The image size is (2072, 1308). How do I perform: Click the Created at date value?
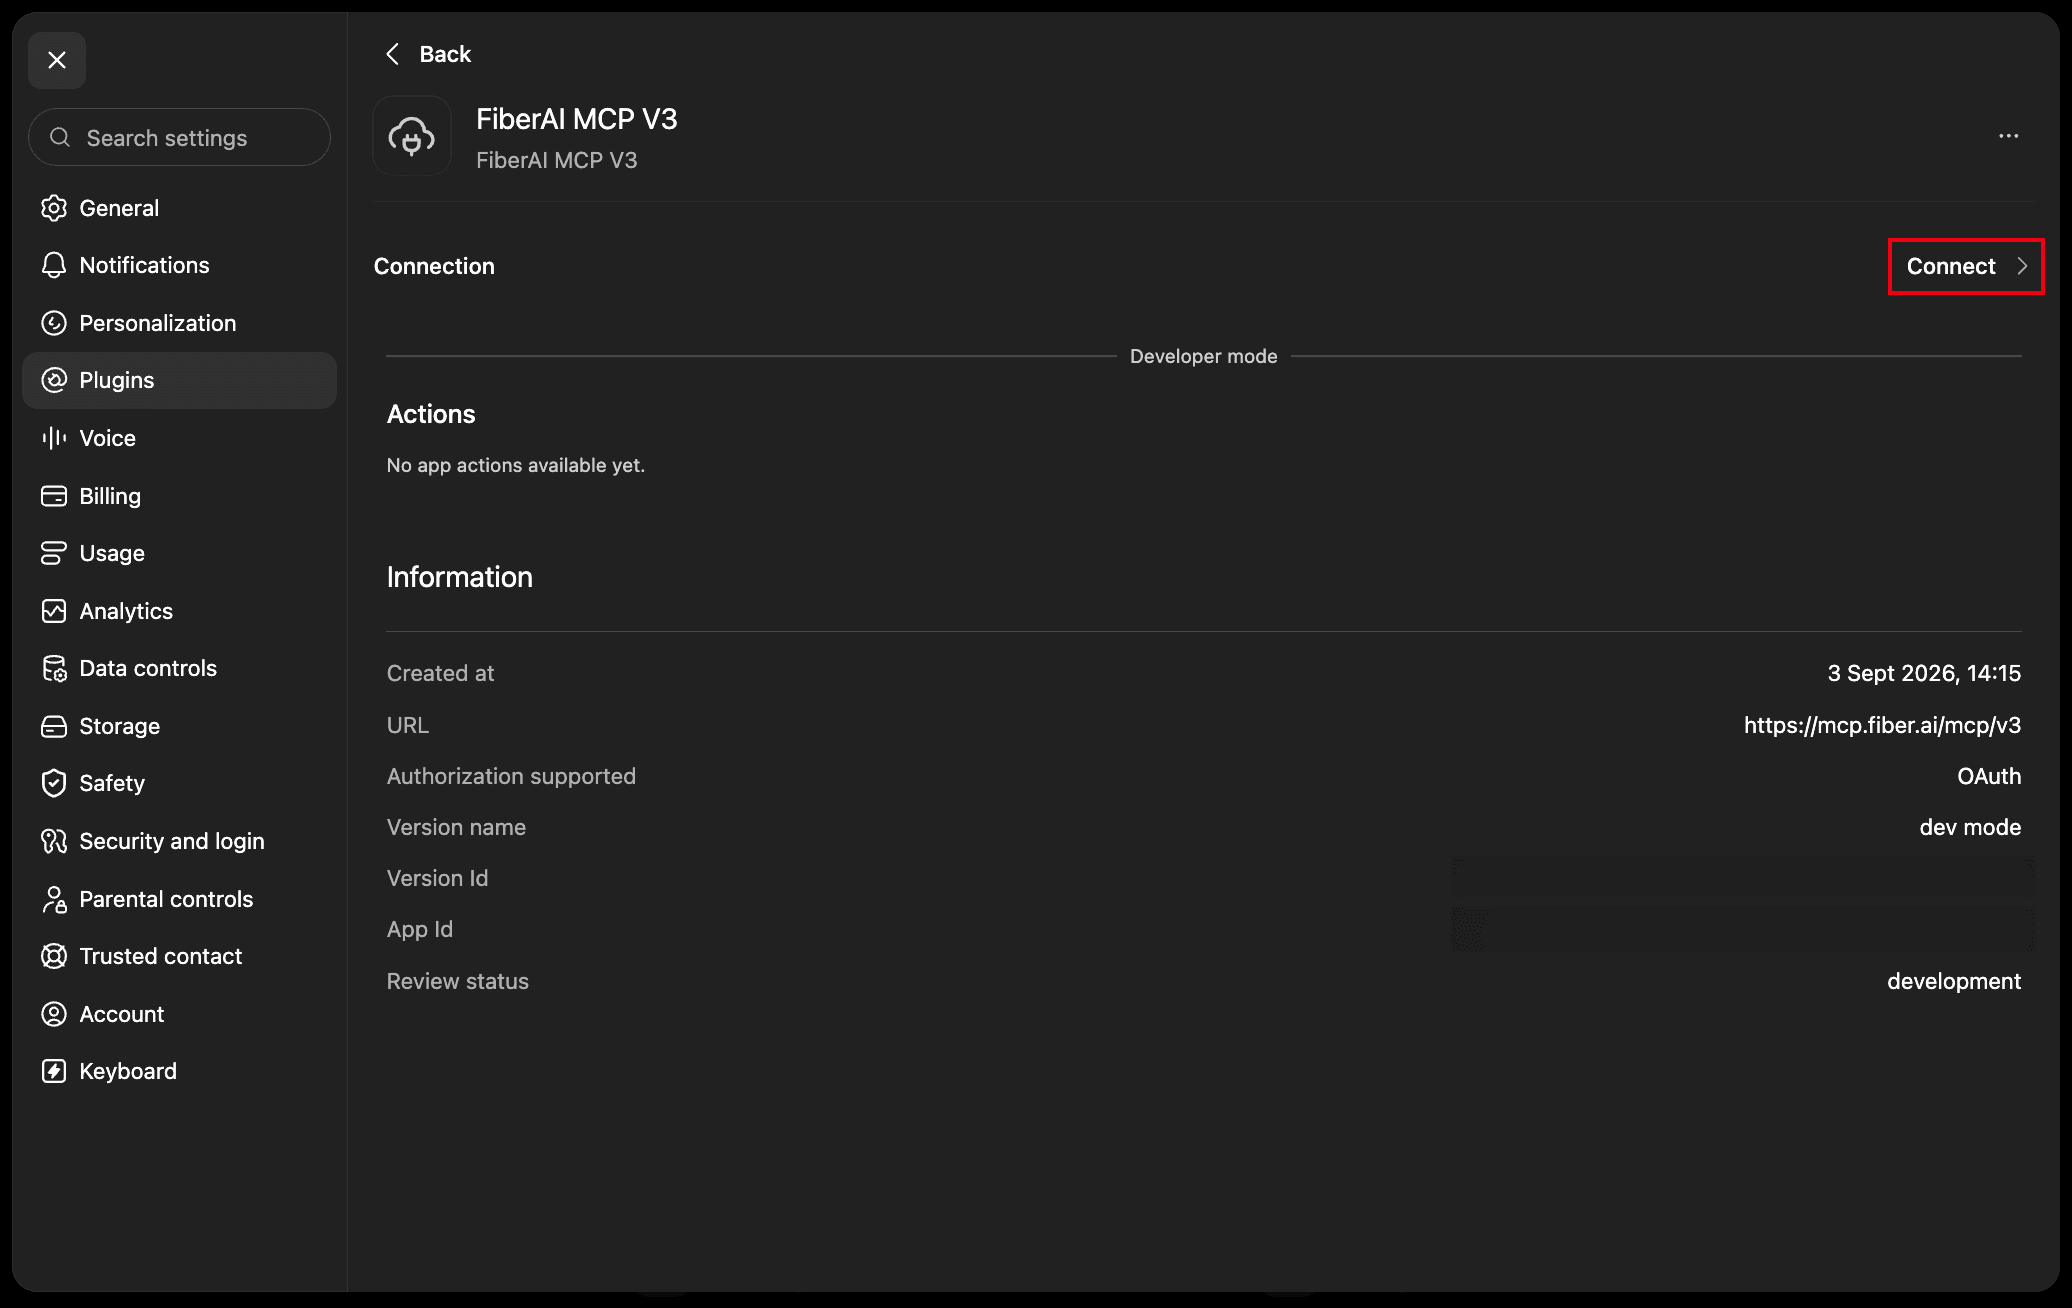pyautogui.click(x=1924, y=673)
